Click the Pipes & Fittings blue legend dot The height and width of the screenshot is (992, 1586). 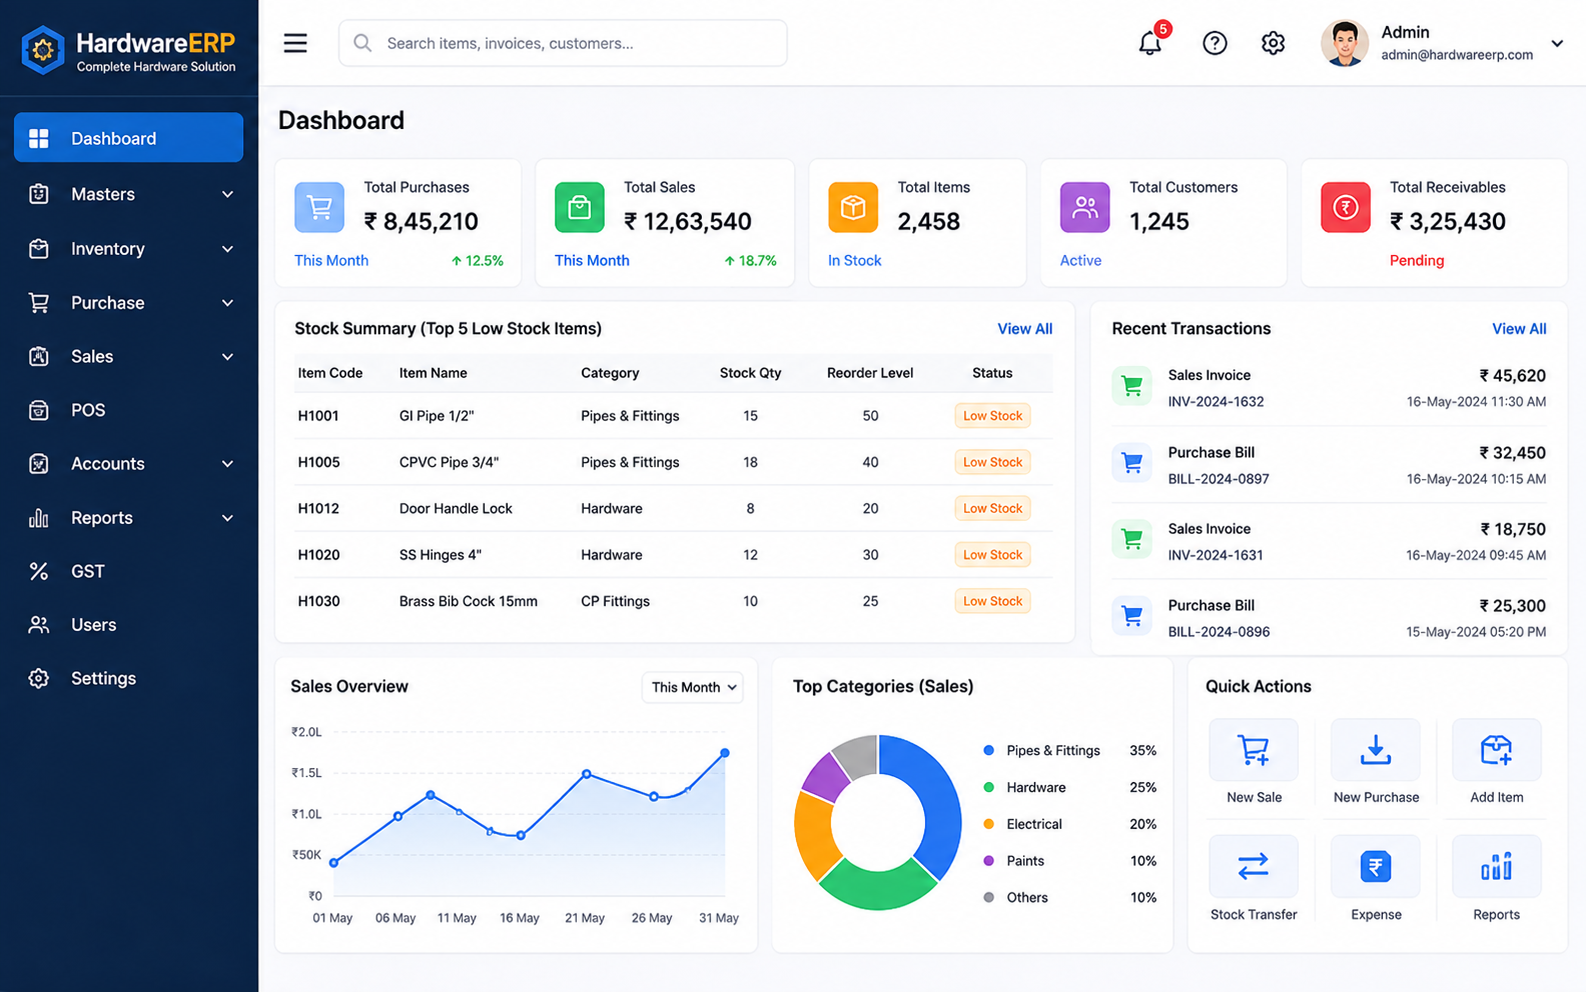pyautogui.click(x=988, y=750)
